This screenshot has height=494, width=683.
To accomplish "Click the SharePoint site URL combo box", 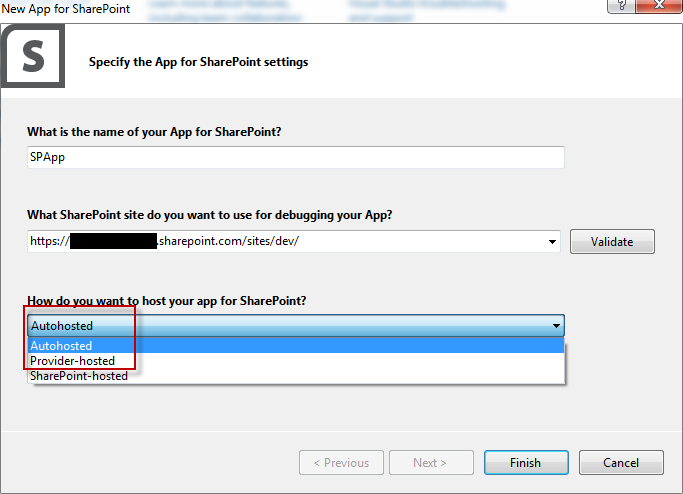I will [294, 241].
